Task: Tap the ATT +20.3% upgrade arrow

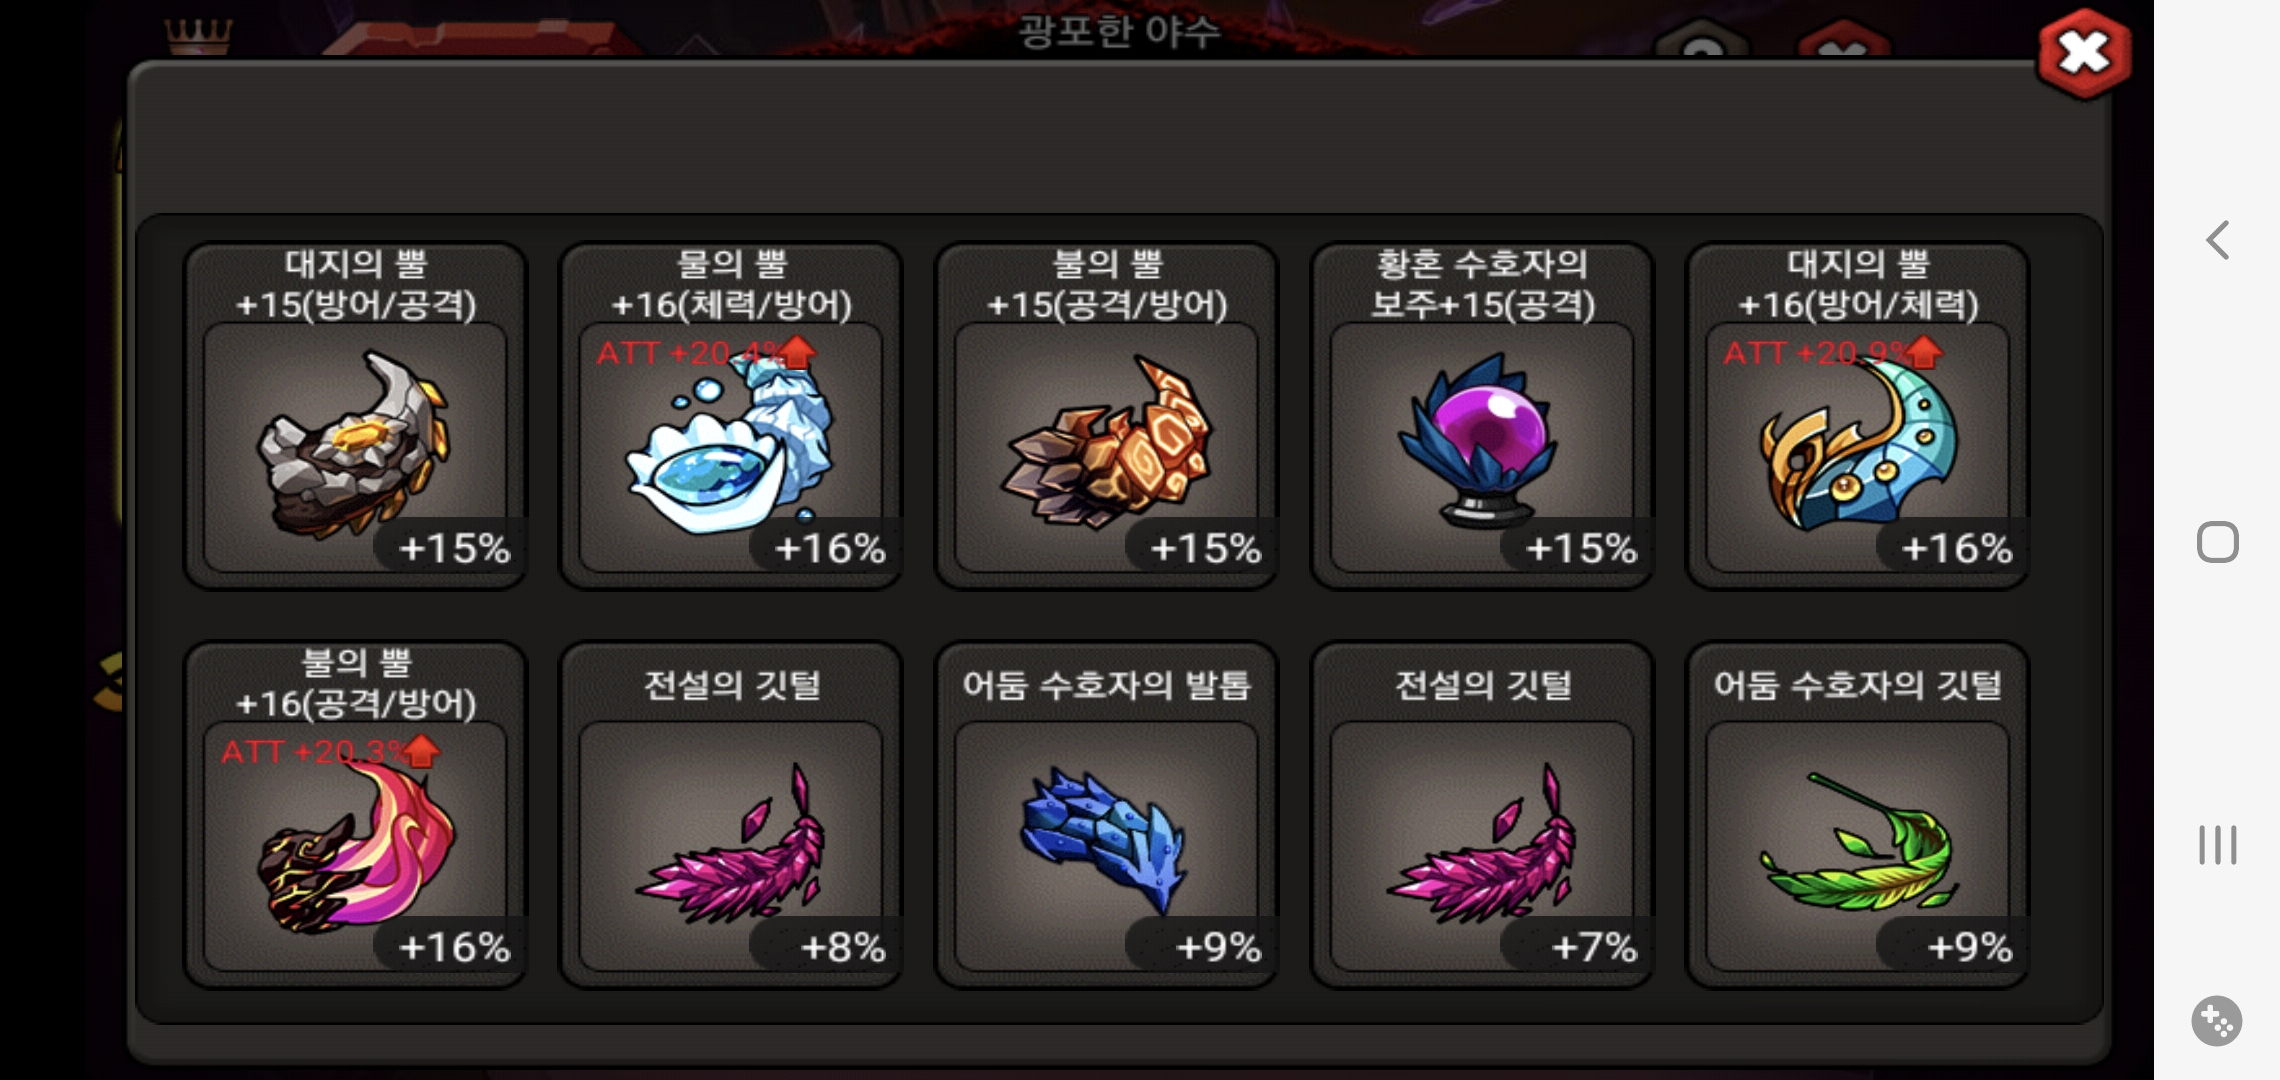Action: tap(421, 751)
